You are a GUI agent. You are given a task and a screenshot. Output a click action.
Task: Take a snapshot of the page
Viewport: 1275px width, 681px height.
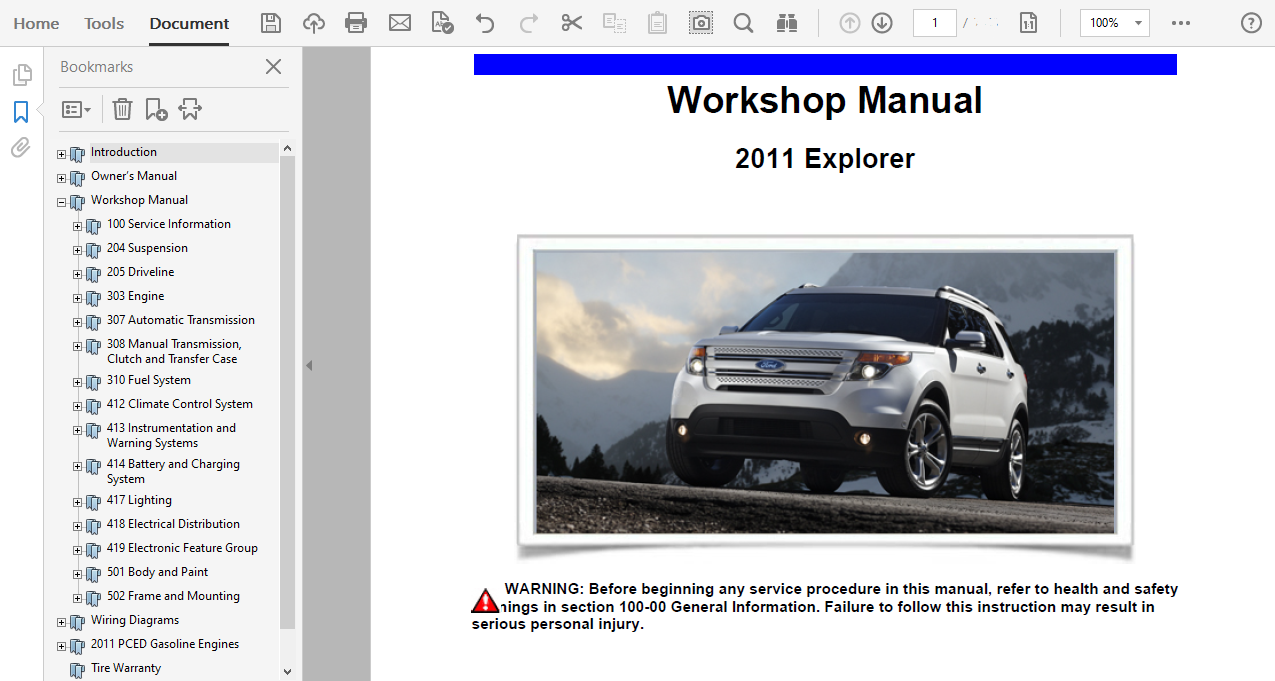[700, 22]
